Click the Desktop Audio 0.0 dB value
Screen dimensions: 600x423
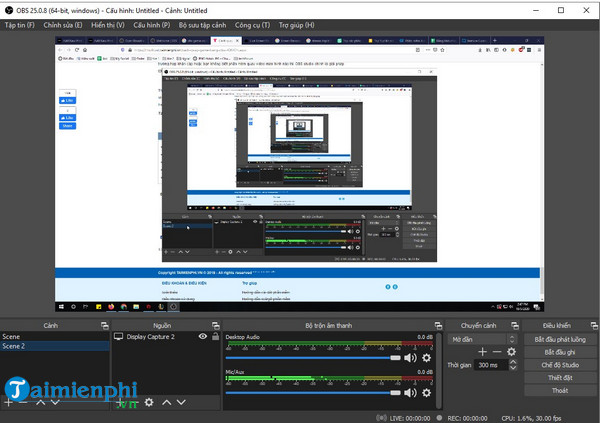pyautogui.click(x=425, y=337)
